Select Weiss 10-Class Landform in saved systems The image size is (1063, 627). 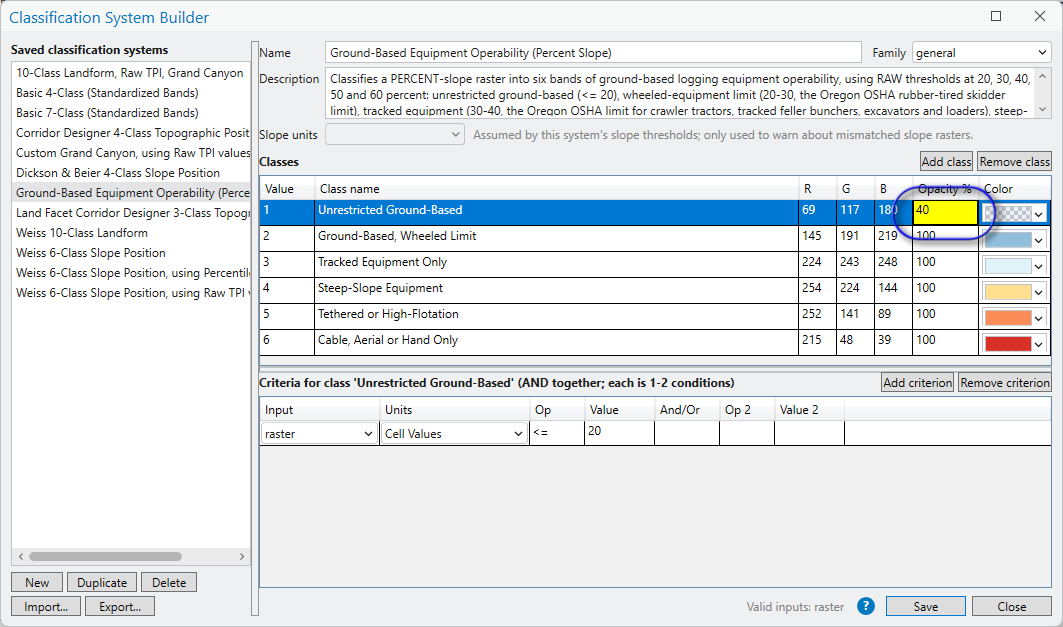pos(82,232)
